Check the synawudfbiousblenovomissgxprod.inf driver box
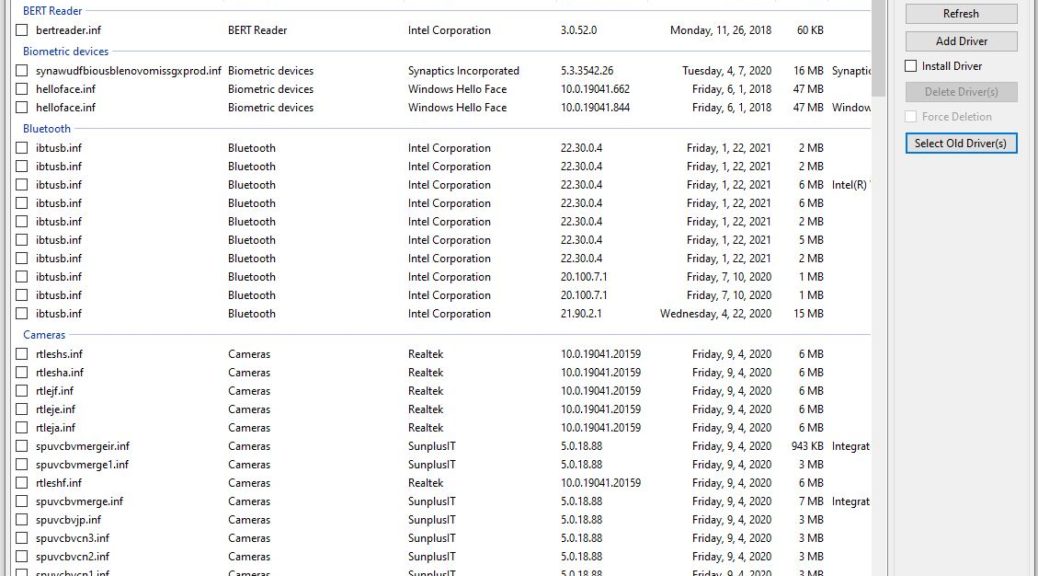 (22, 70)
